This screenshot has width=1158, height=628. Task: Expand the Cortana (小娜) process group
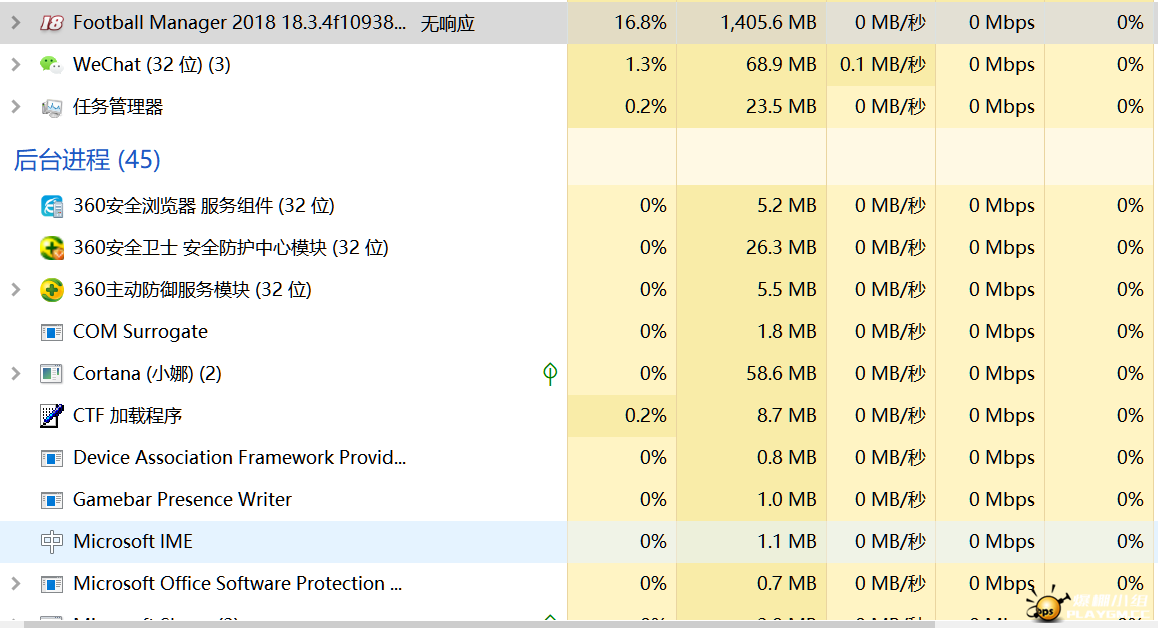click(x=15, y=374)
